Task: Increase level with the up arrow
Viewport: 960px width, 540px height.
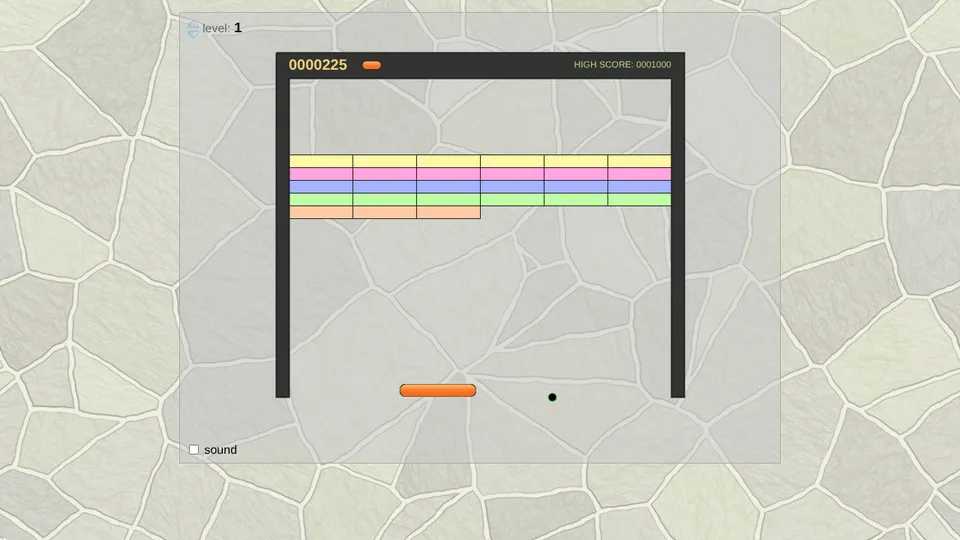Action: tap(193, 24)
